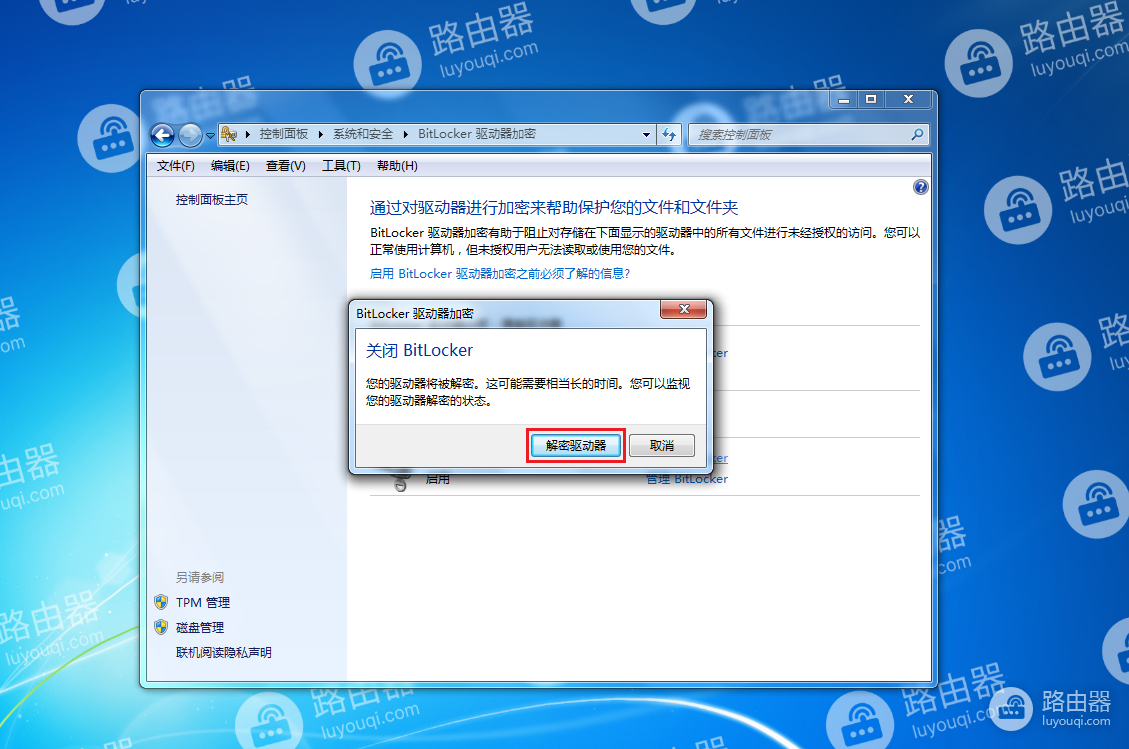The width and height of the screenshot is (1129, 749).
Task: Select 控制面板 in the breadcrumb
Action: coord(284,134)
